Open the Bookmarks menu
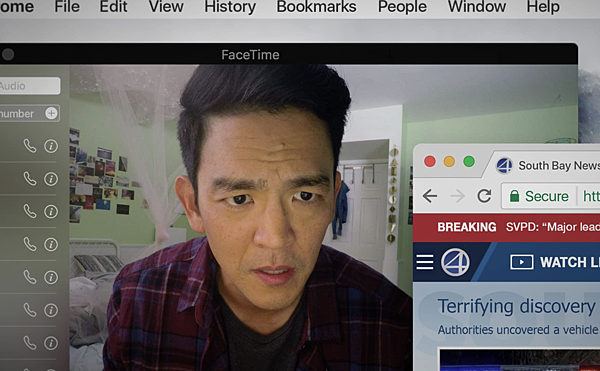Viewport: 600px width, 371px height. tap(316, 7)
